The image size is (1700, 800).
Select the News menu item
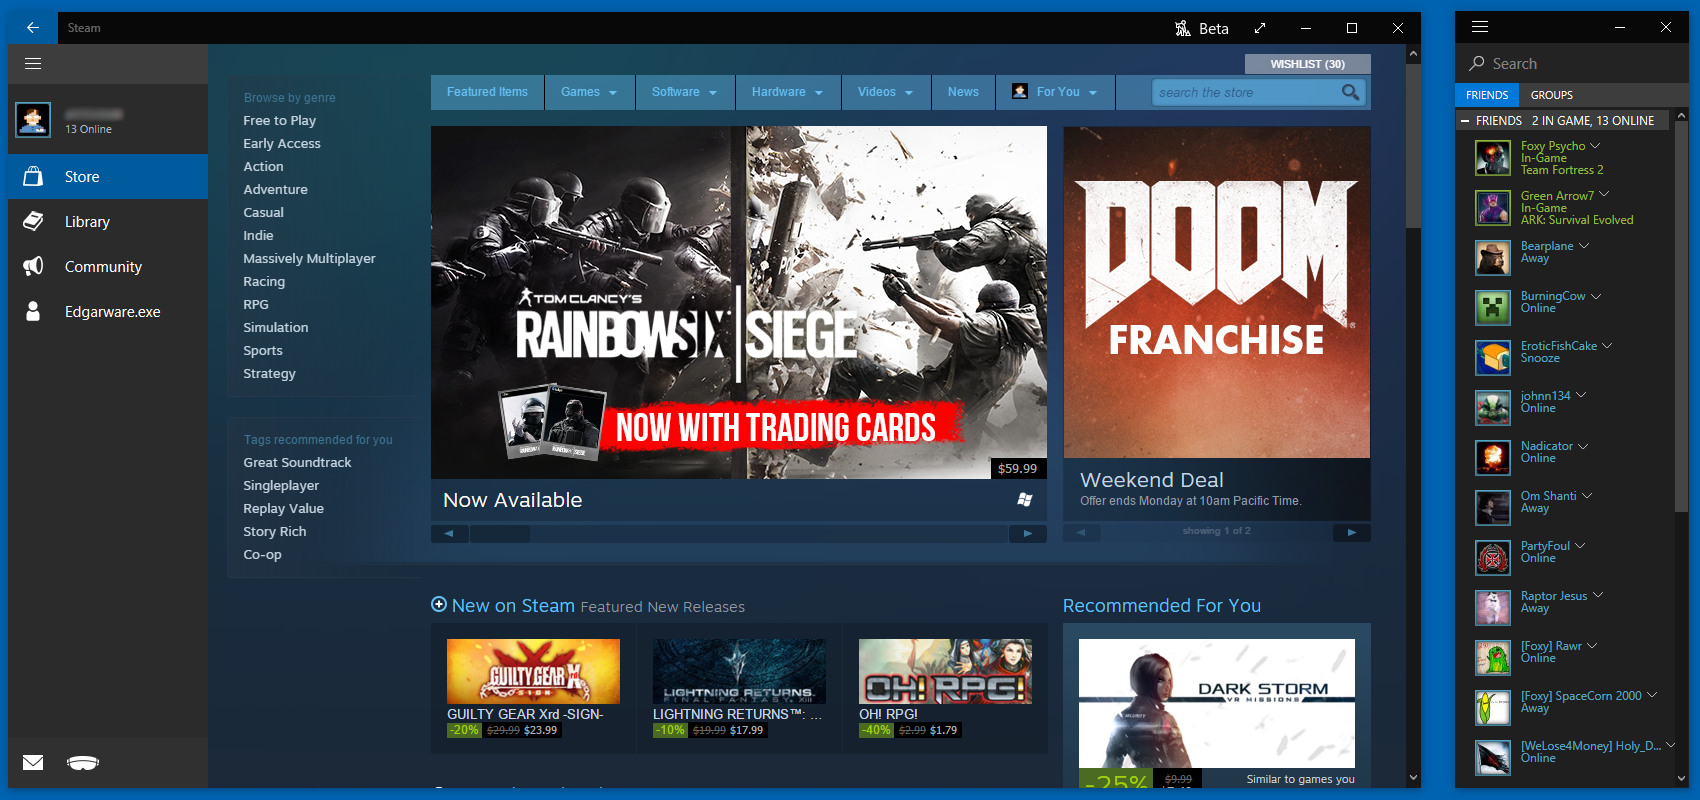point(963,92)
